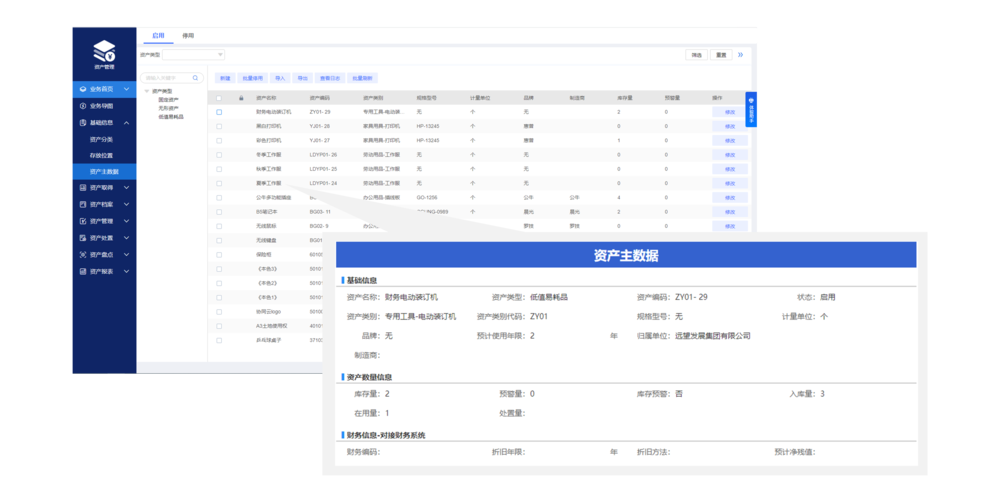1000x499 pixels.
Task: Click the 资产取得 sidebar icon
Action: pyautogui.click(x=83, y=188)
